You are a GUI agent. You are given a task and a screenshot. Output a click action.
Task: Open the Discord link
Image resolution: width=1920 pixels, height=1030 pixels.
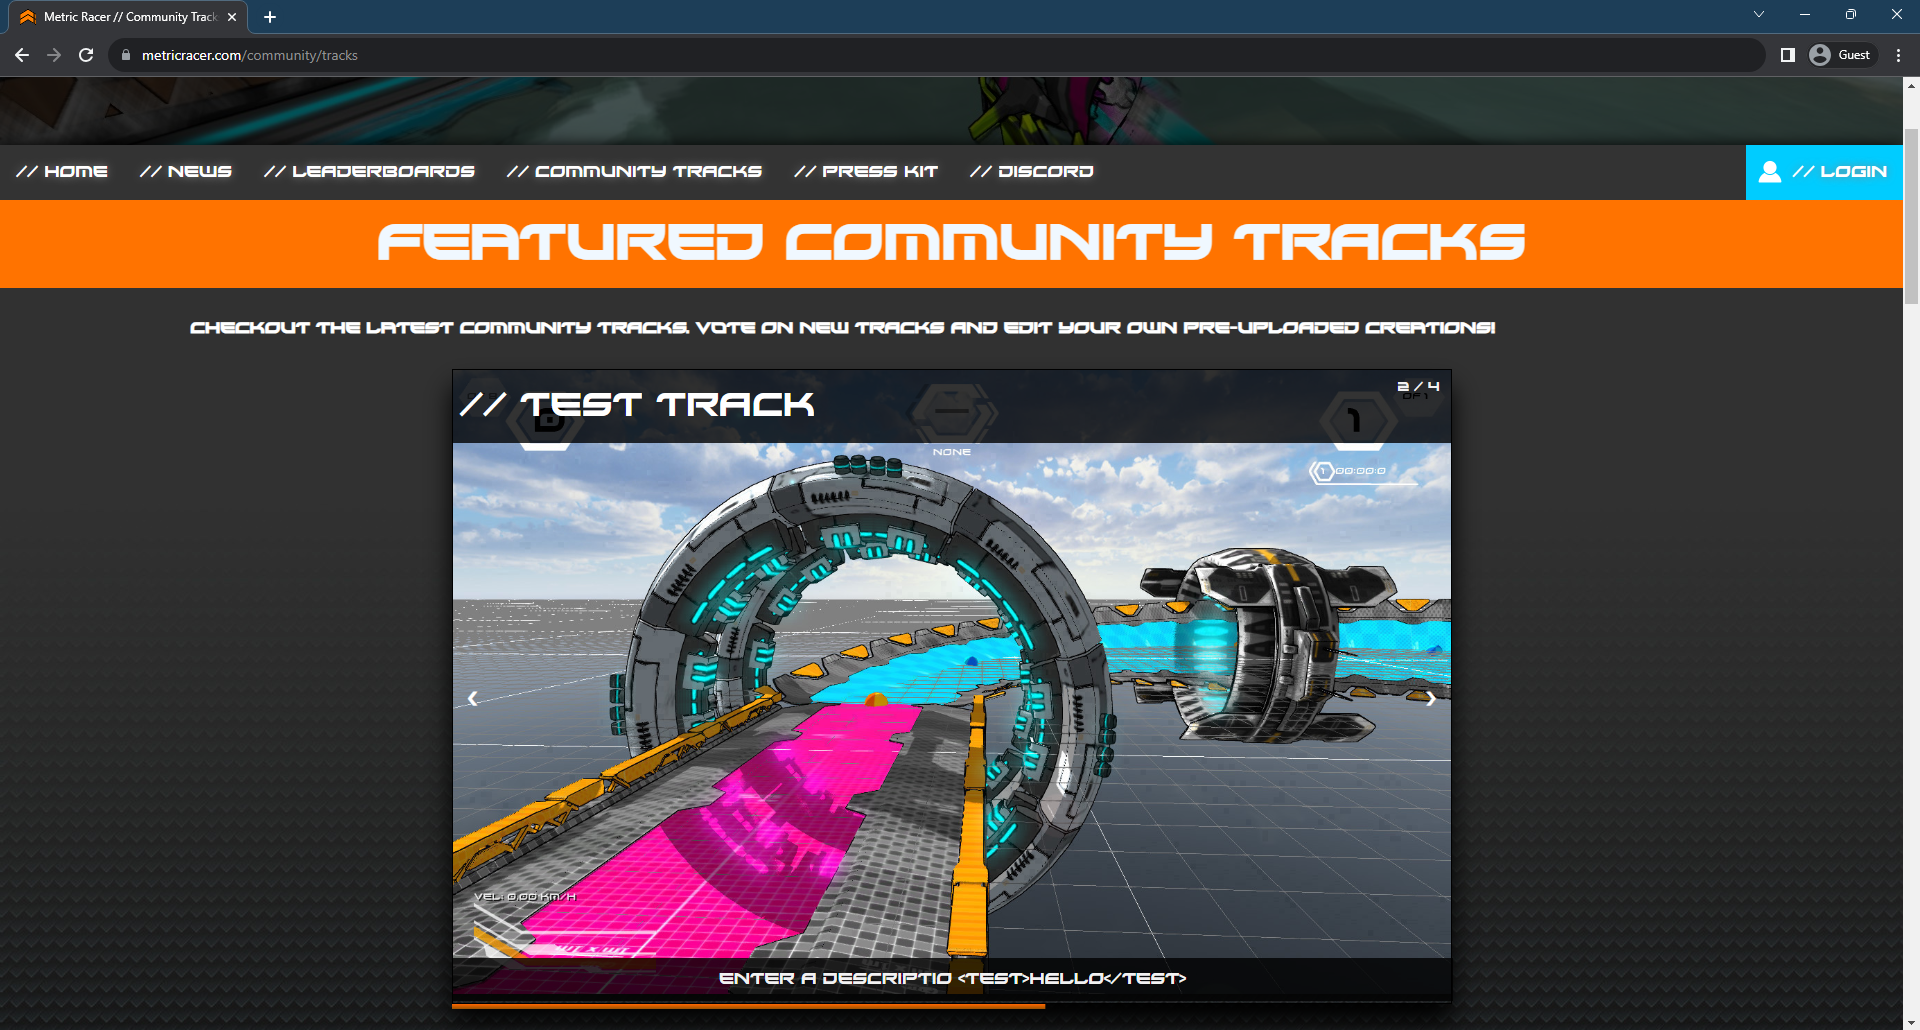click(x=1031, y=172)
